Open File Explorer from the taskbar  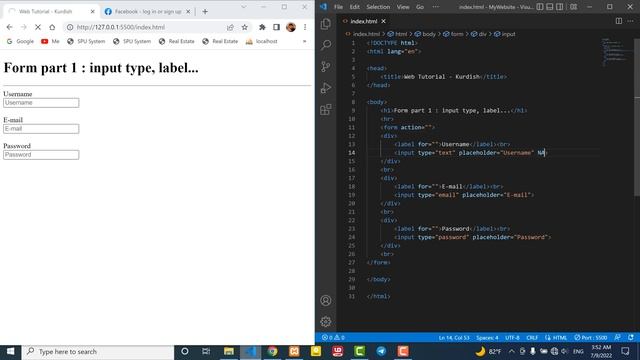tap(229, 351)
